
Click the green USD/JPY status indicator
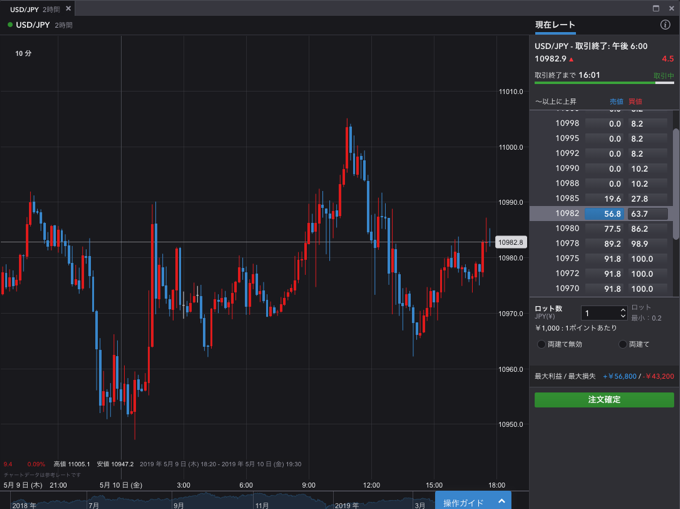pyautogui.click(x=10, y=25)
